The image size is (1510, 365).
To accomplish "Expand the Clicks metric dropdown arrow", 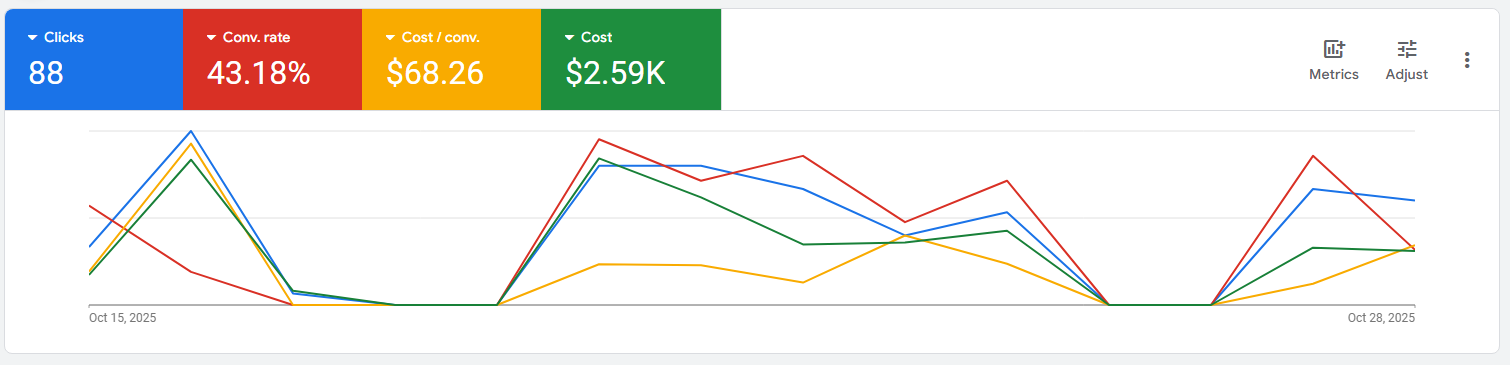I will tap(32, 38).
